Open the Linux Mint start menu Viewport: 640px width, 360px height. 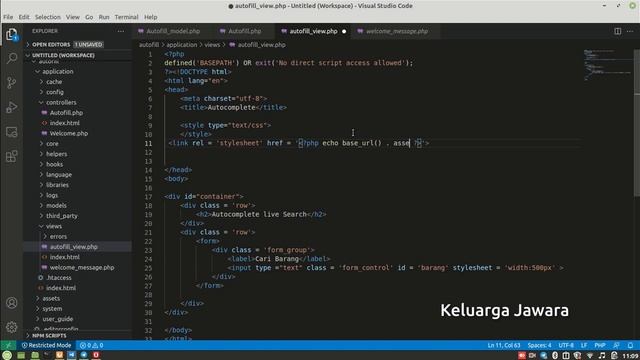click(7, 356)
